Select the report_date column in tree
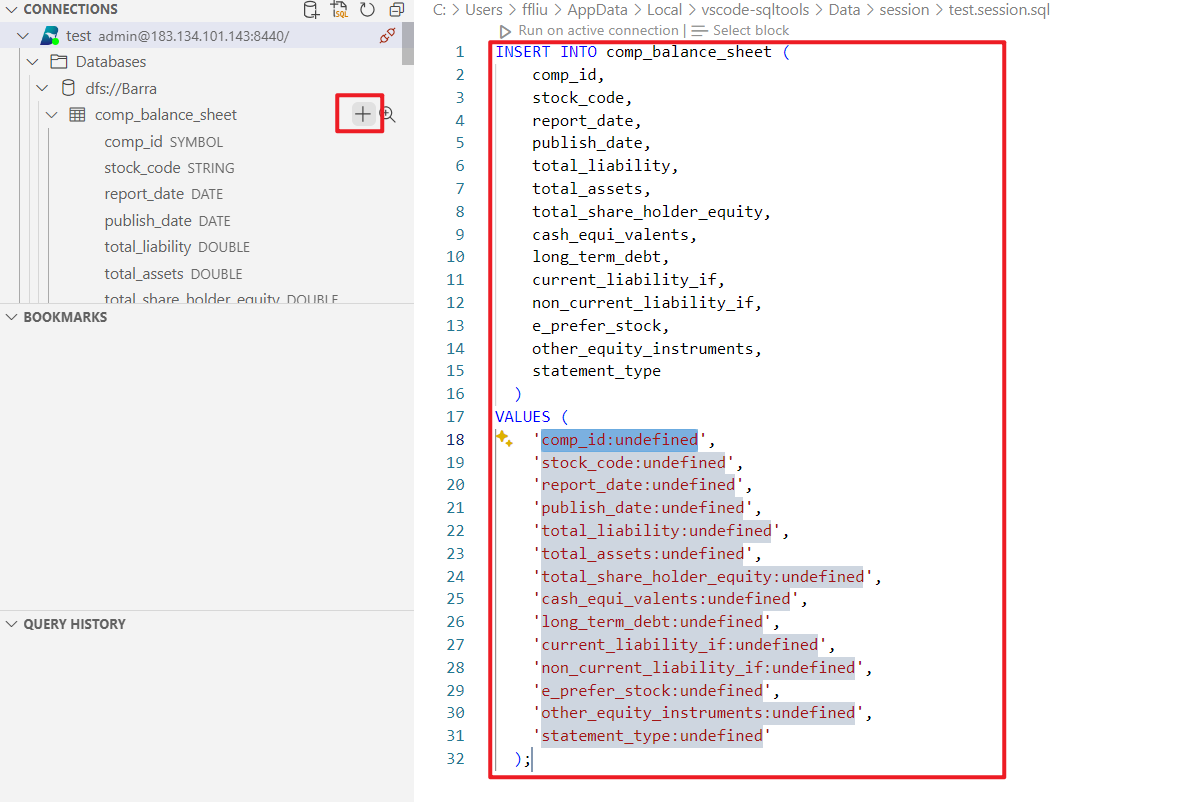The image size is (1187, 802). coord(144,194)
